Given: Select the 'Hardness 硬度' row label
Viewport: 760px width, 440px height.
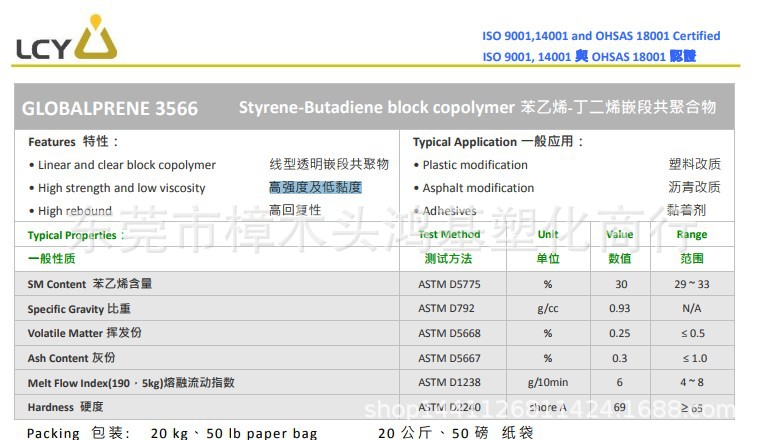Looking at the screenshot, I should (65, 407).
